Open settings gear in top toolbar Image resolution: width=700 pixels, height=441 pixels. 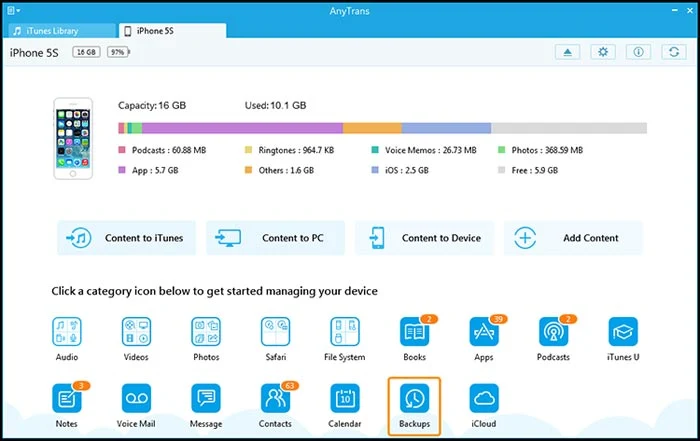pos(603,52)
